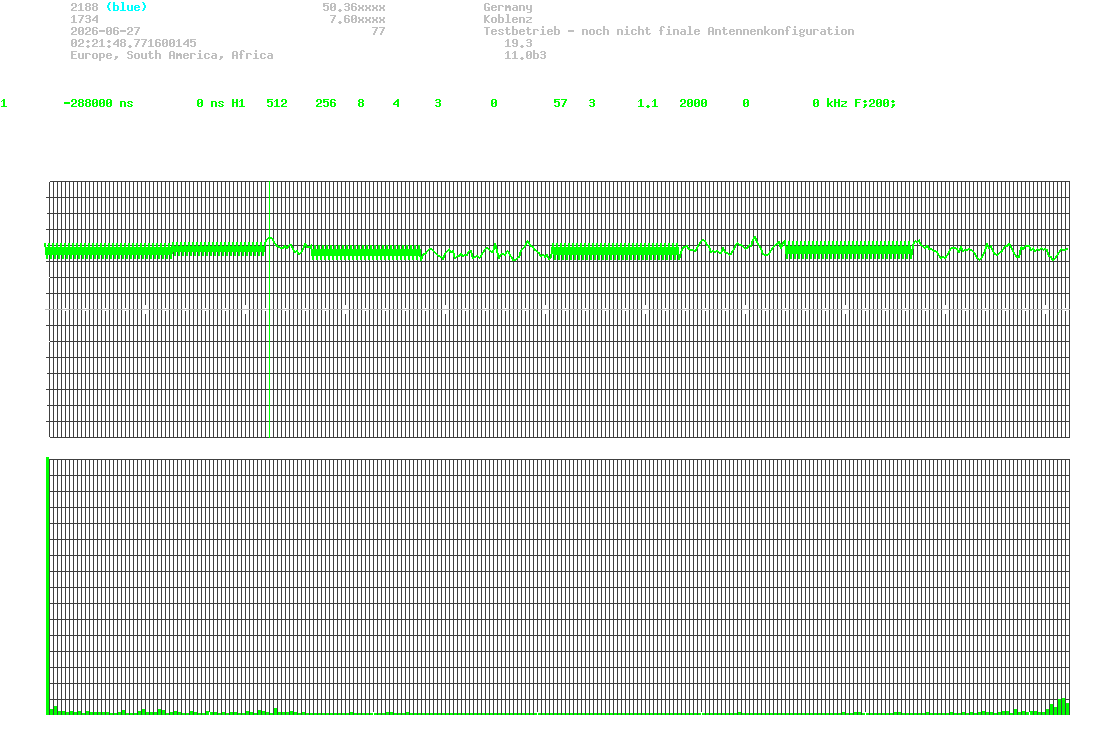
Task: Click the 'Testbetrieb' comment line
Action: [x=668, y=31]
